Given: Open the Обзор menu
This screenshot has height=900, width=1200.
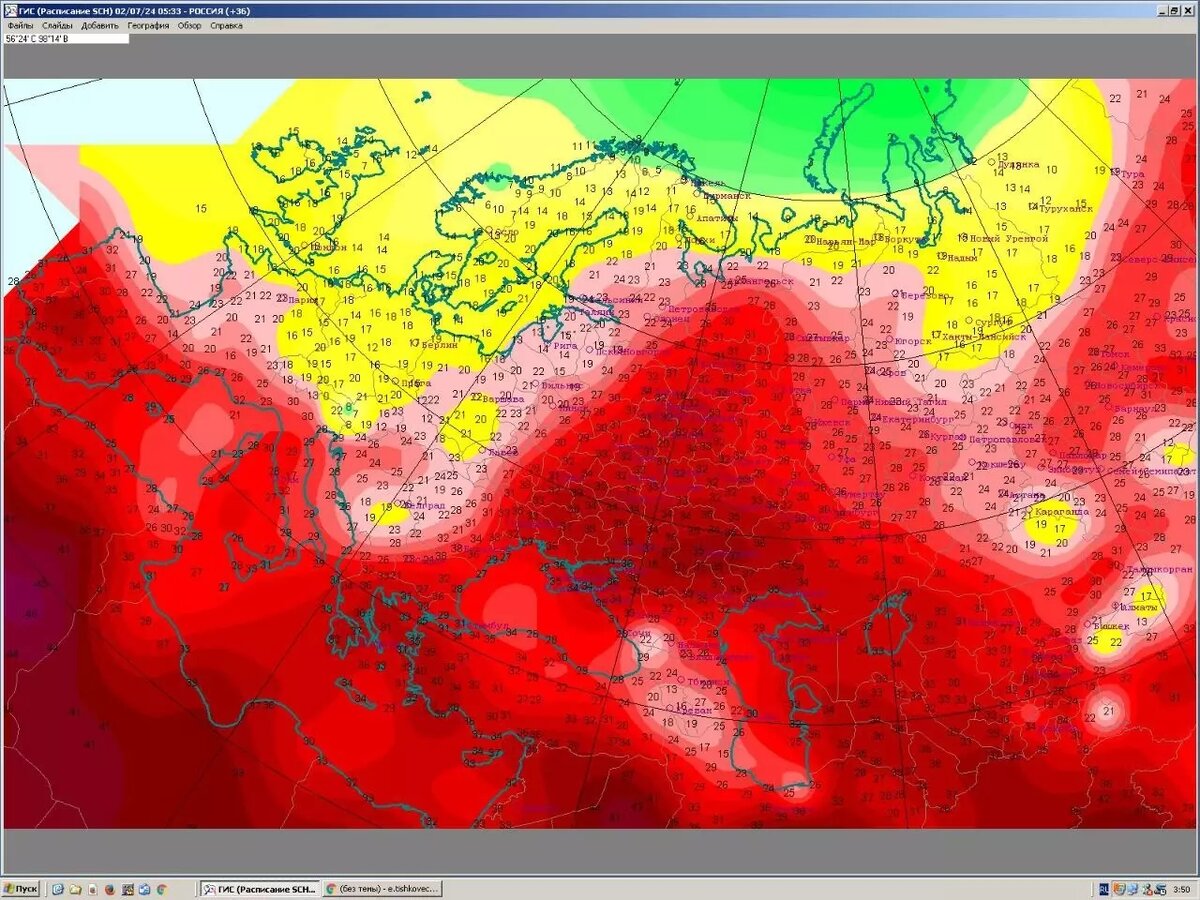Looking at the screenshot, I should [x=190, y=25].
